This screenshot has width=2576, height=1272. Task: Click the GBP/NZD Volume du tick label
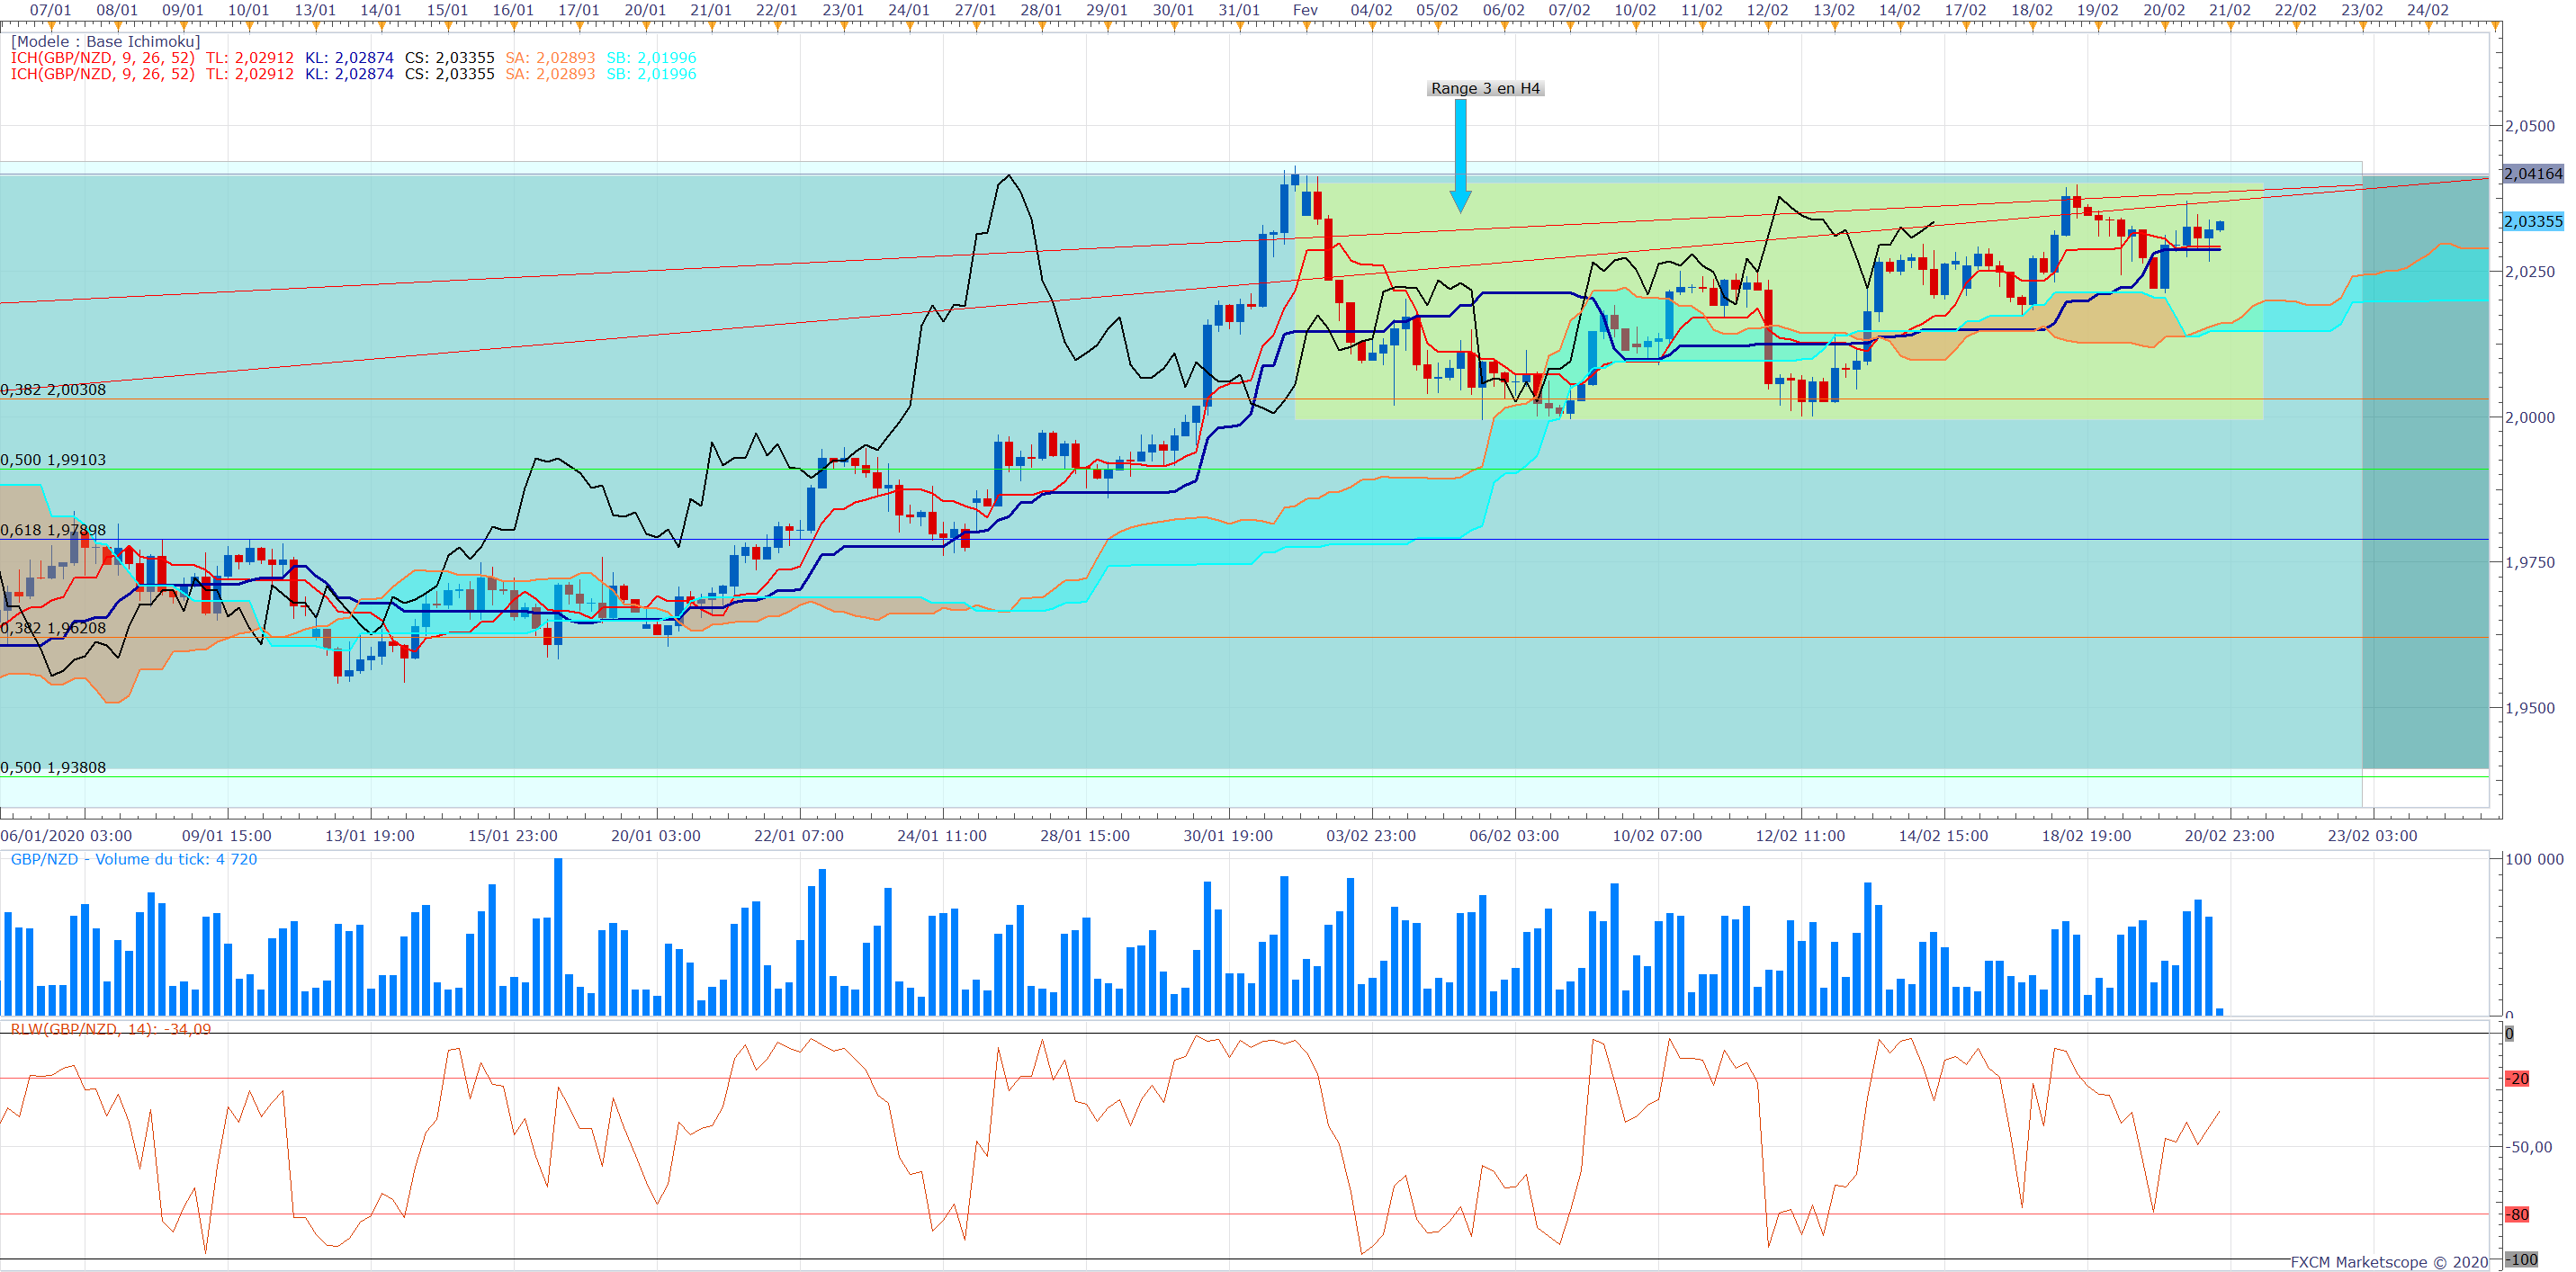tap(133, 860)
